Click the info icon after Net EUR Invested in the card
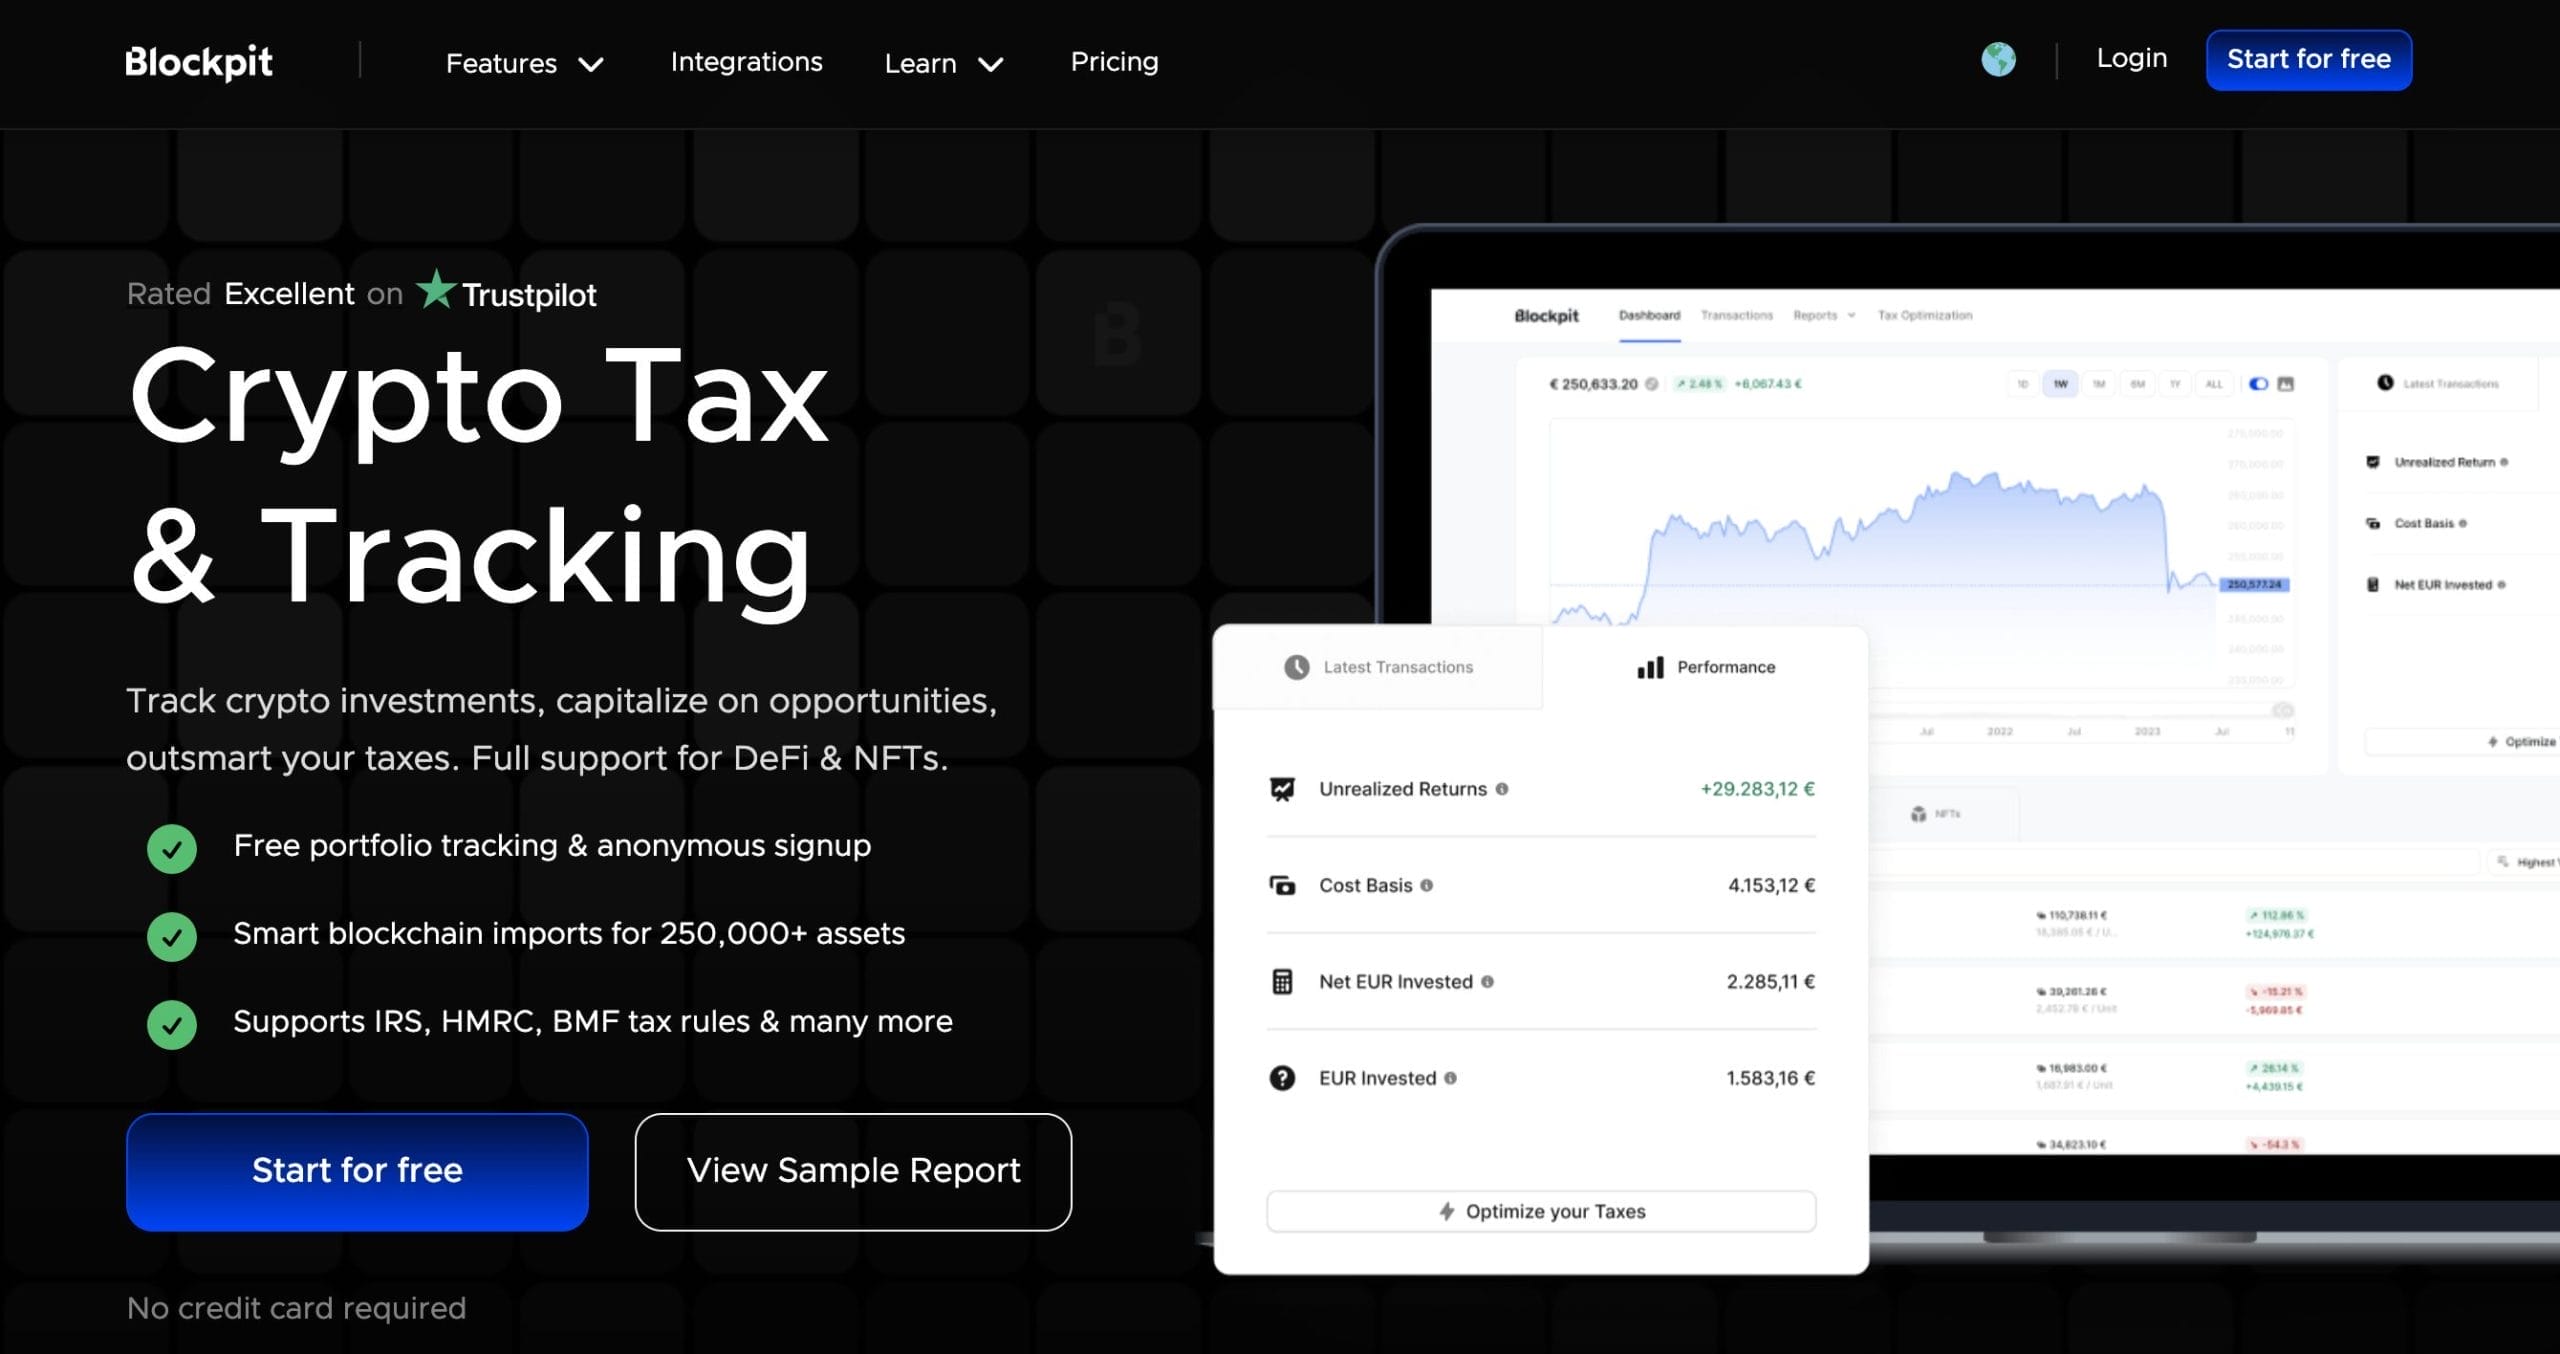The height and width of the screenshot is (1354, 2560). click(1488, 982)
